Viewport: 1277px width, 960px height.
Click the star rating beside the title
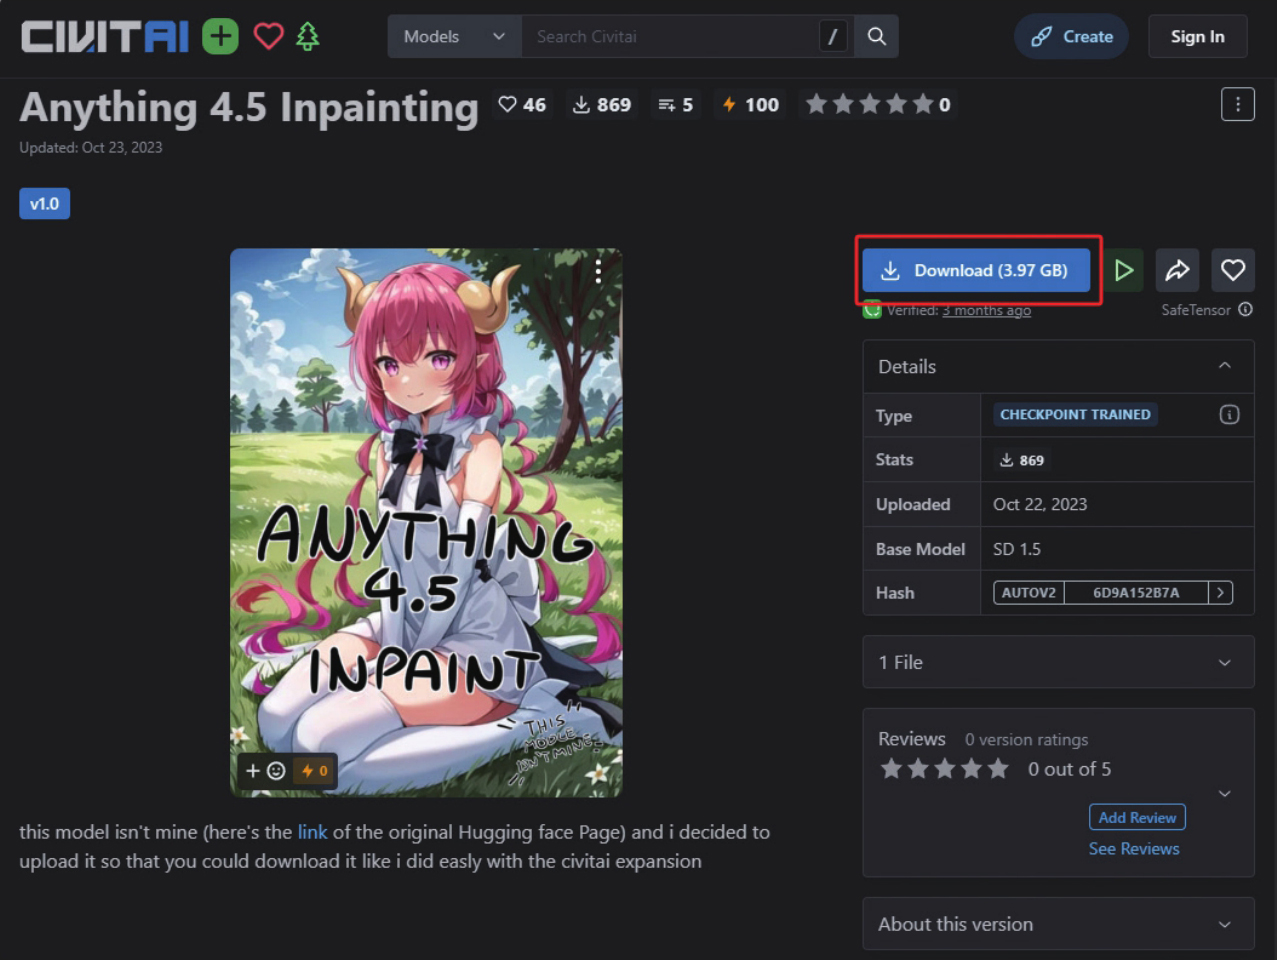point(878,105)
